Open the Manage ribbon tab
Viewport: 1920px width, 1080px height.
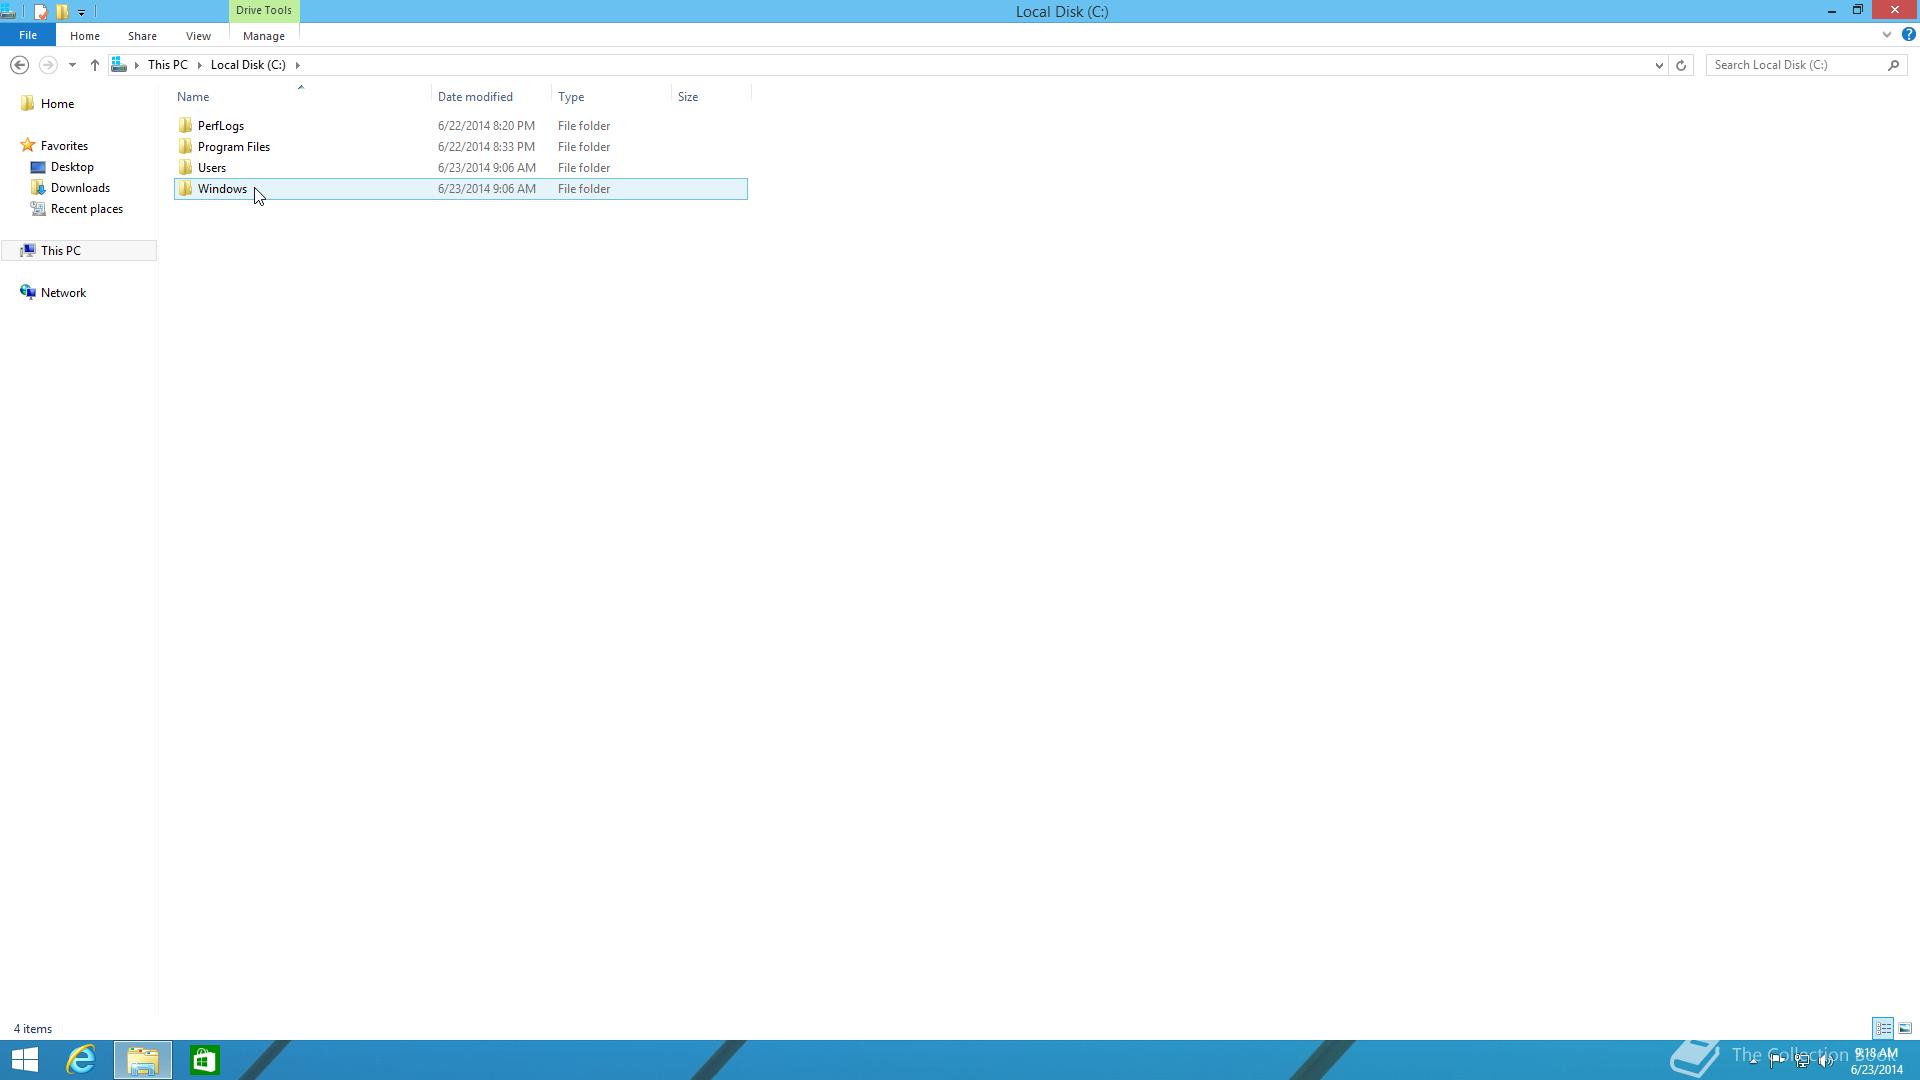pyautogui.click(x=264, y=36)
